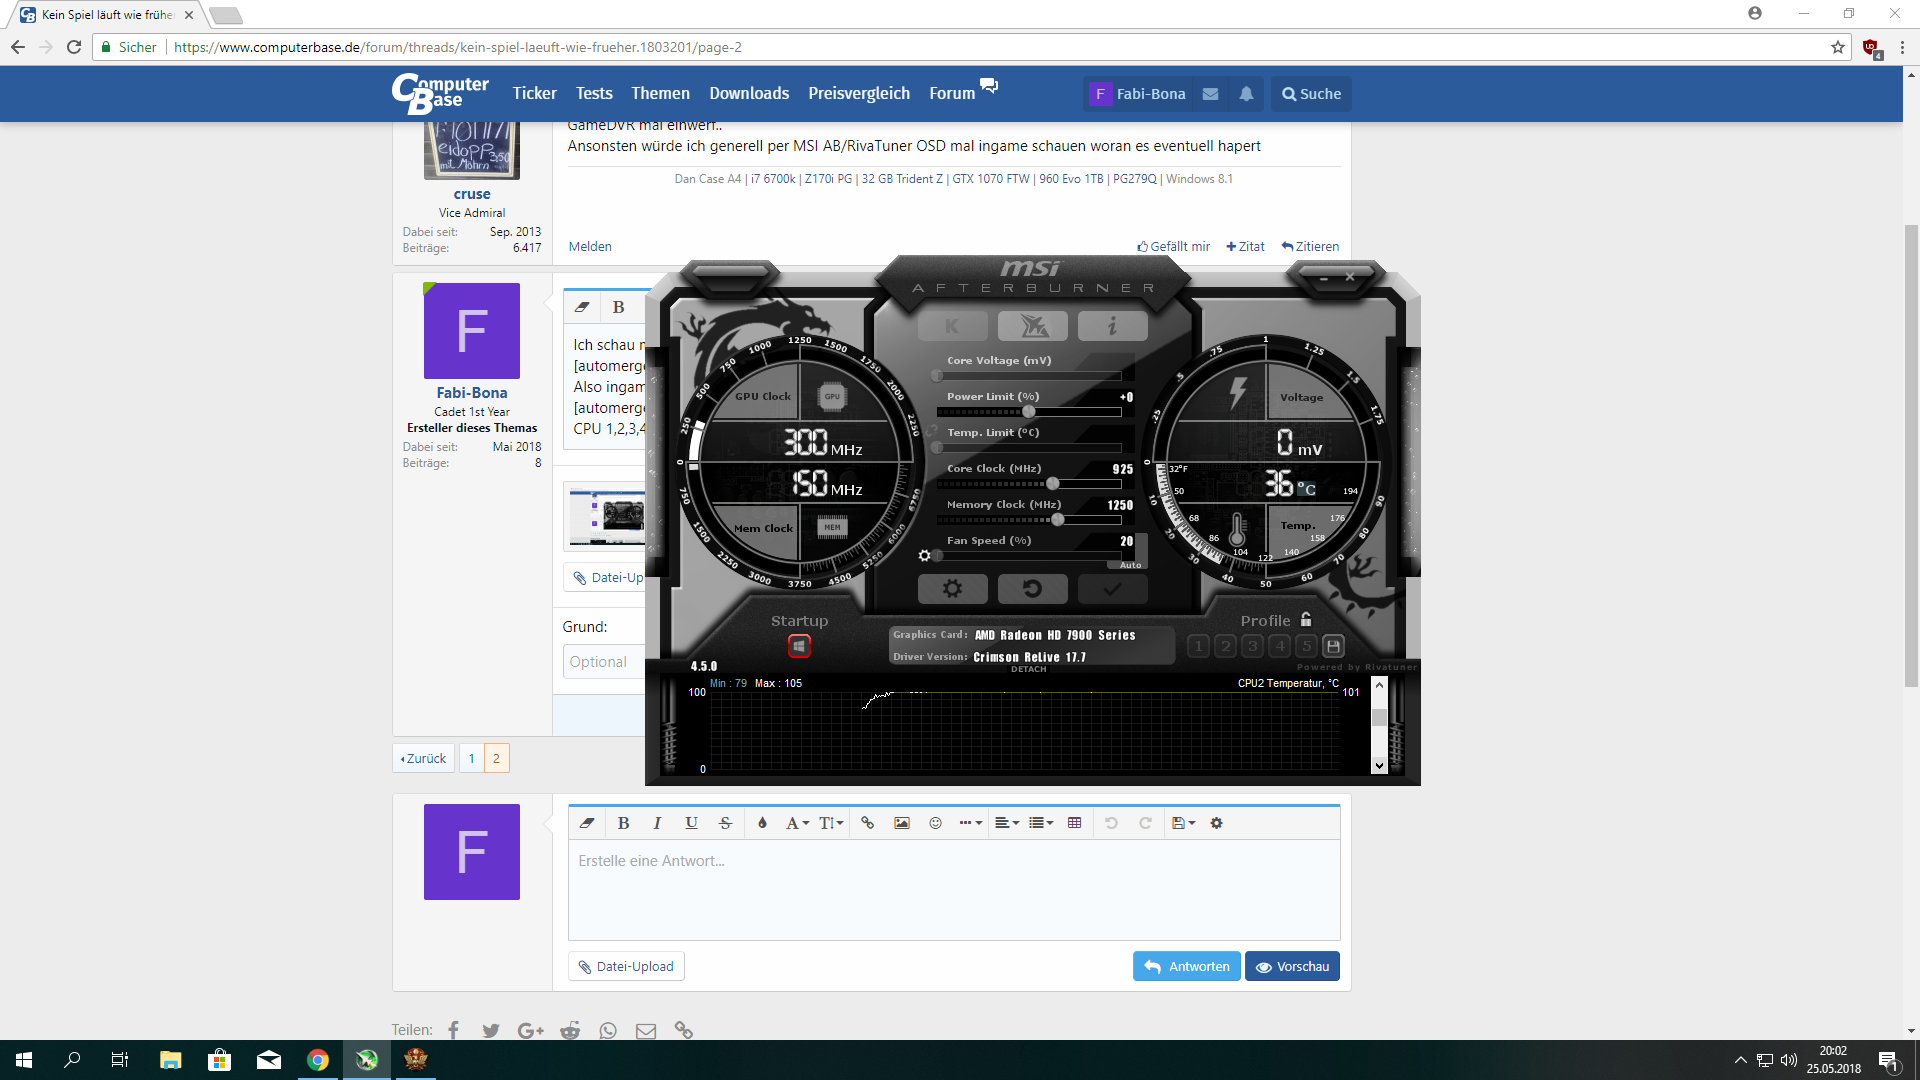Open the text alignment dropdown in editor
1920x1080 pixels.
click(x=1007, y=823)
